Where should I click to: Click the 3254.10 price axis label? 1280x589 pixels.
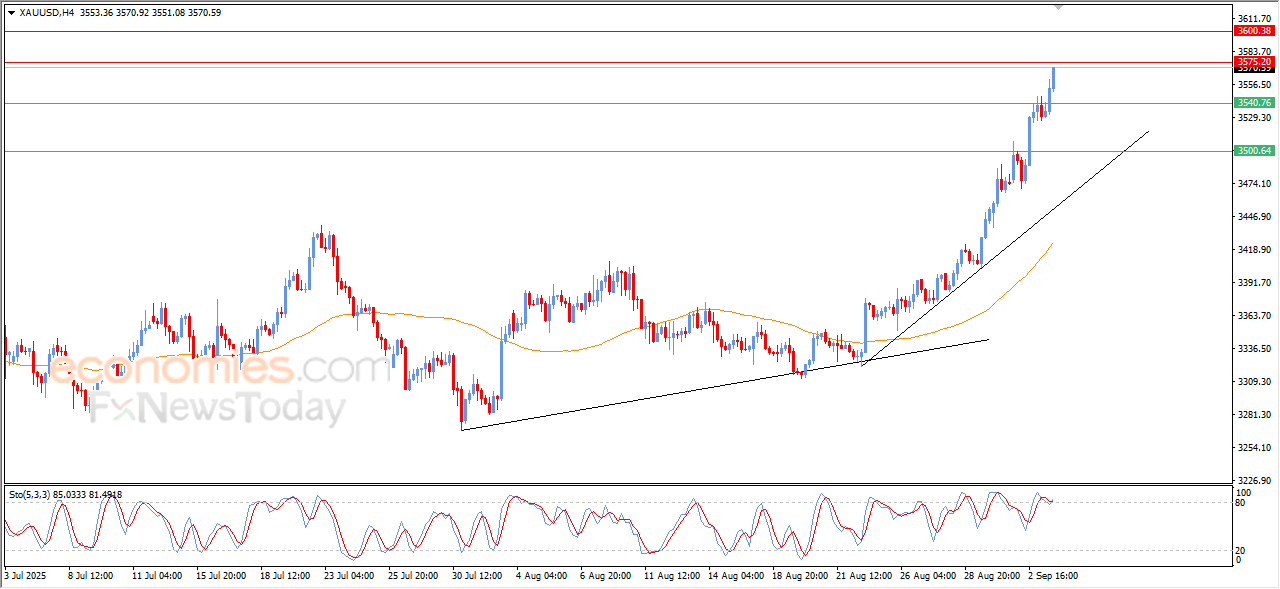[1253, 448]
